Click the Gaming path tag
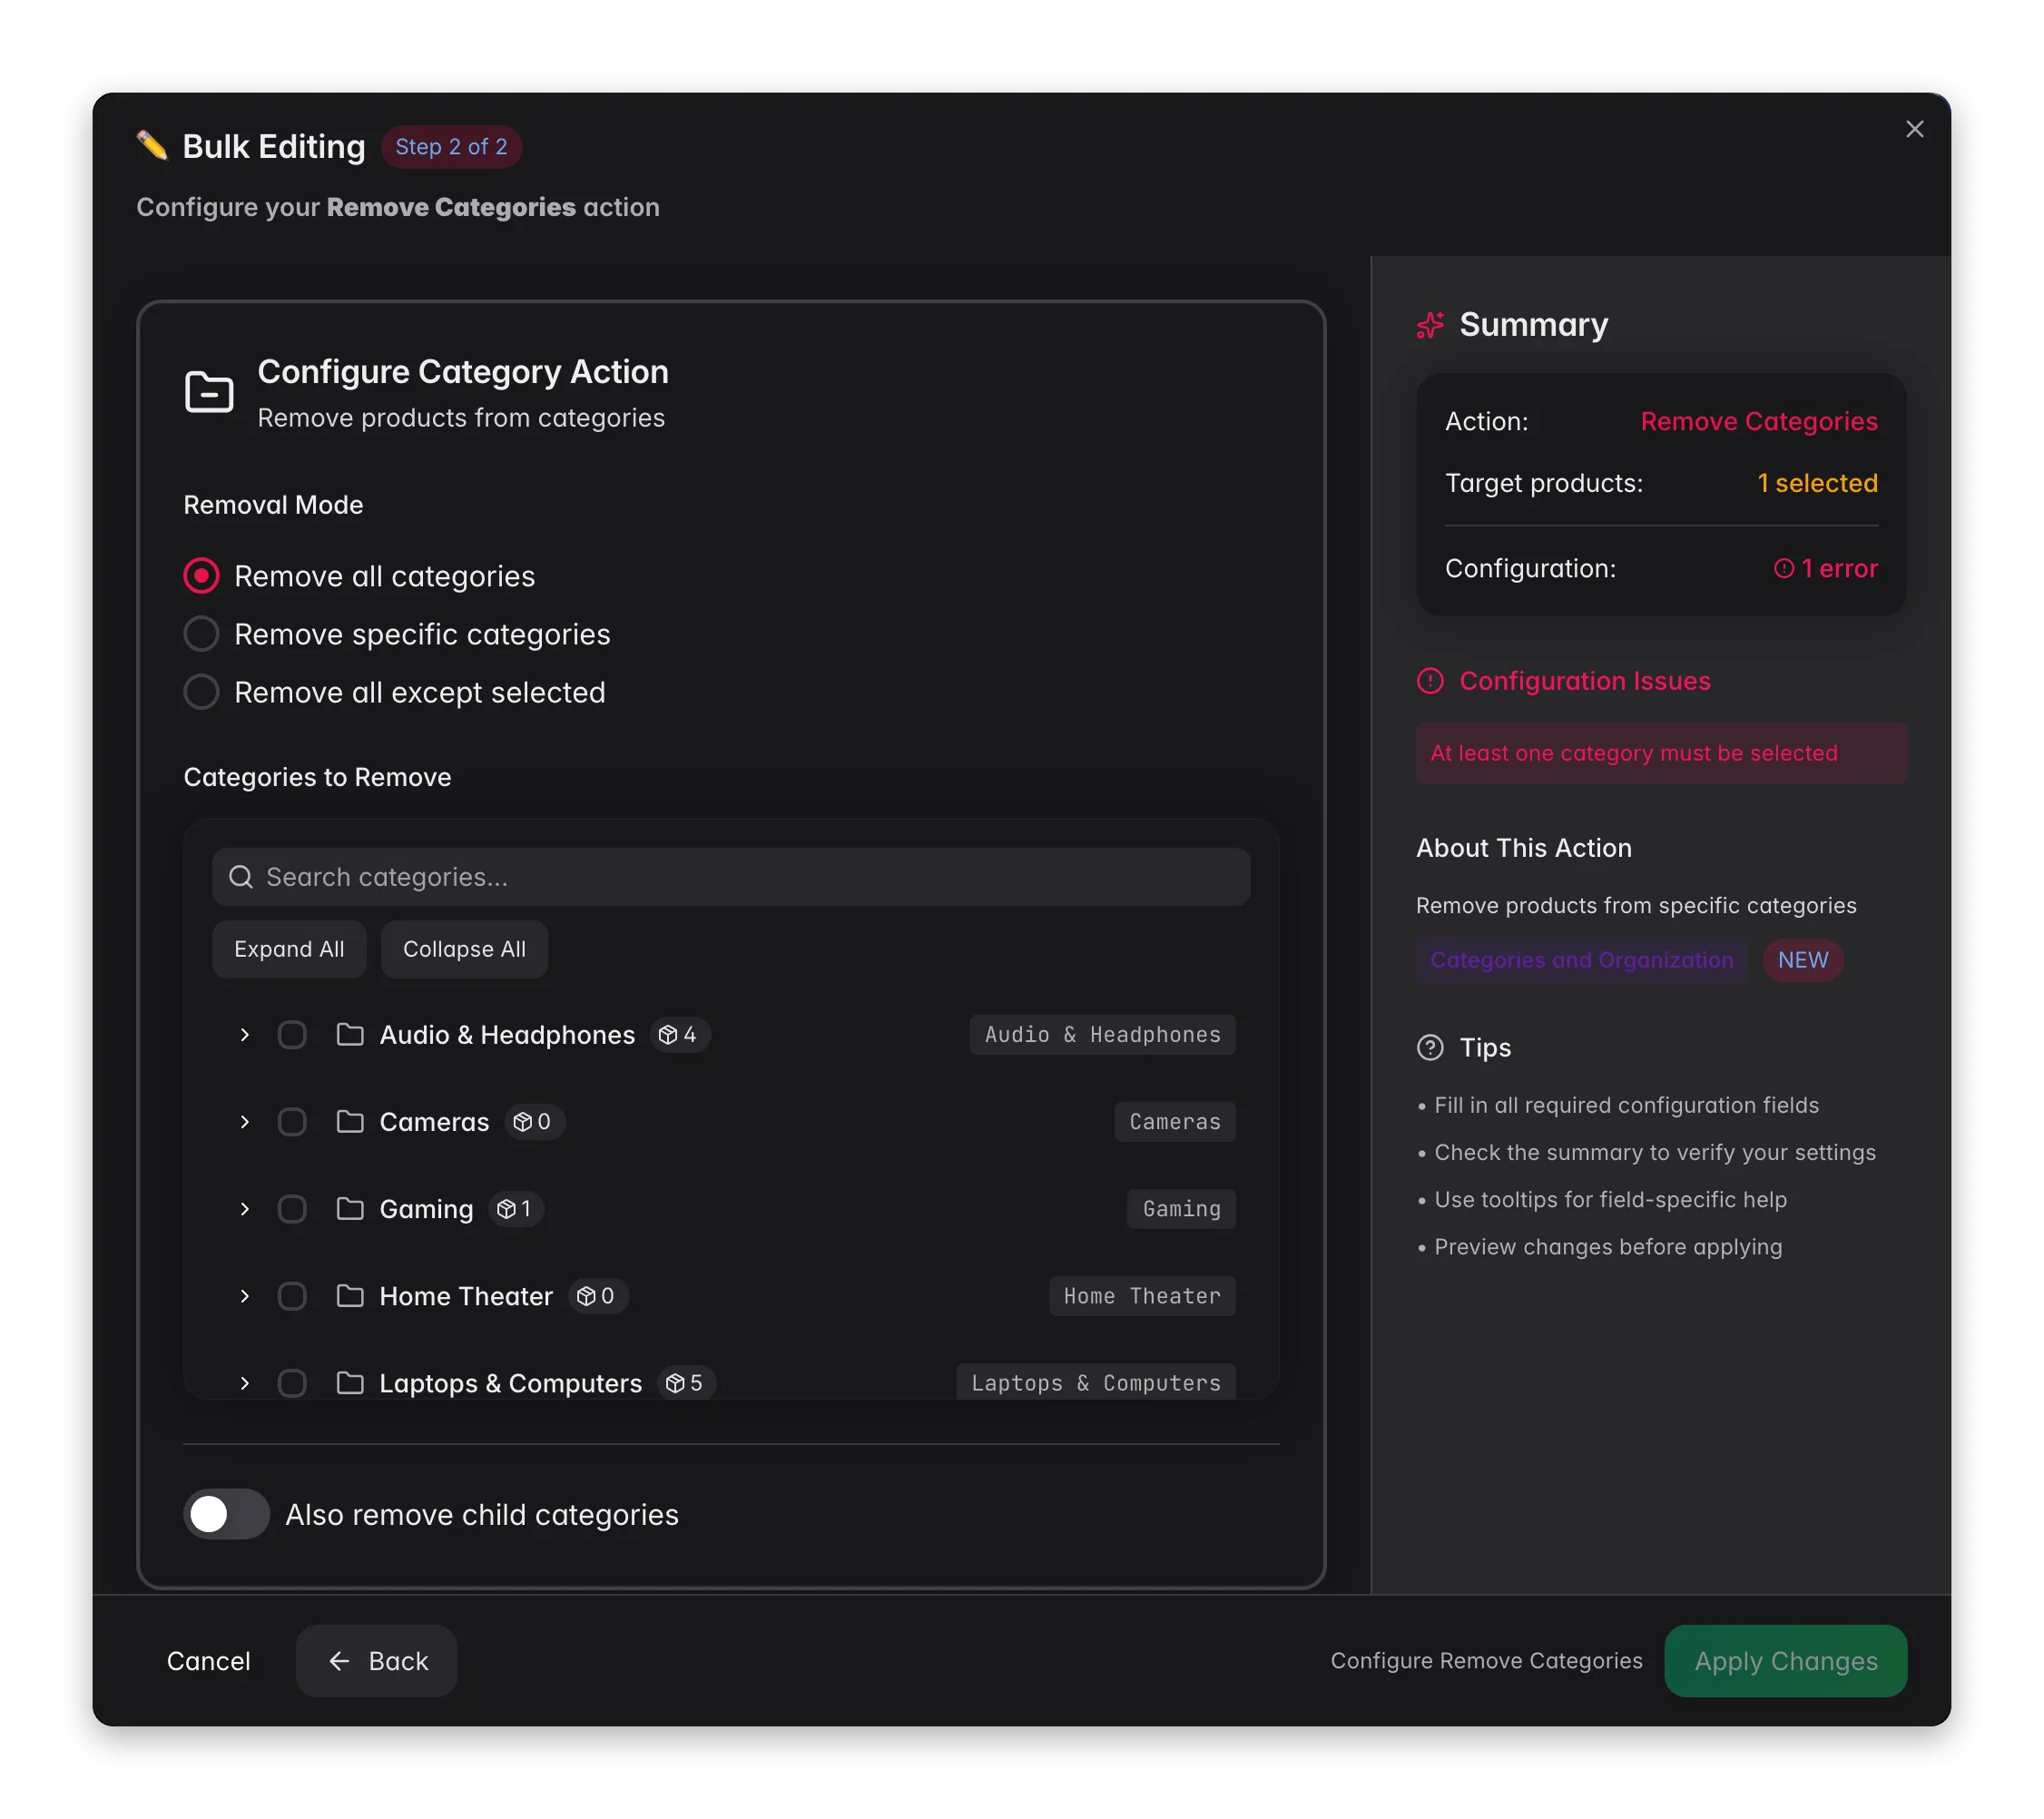This screenshot has height=1819, width=2044. tap(1181, 1208)
